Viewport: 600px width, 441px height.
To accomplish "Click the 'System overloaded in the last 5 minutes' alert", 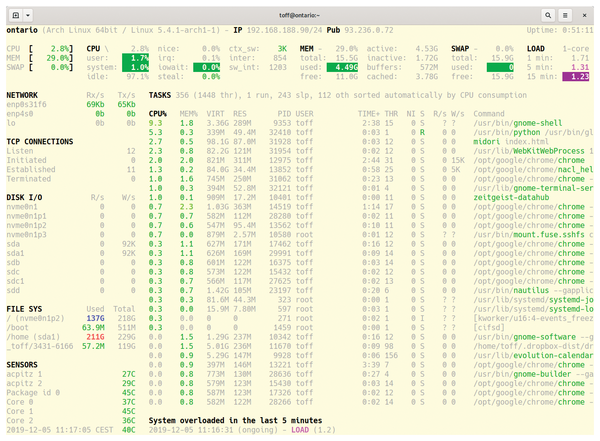I will pyautogui.click(x=235, y=420).
